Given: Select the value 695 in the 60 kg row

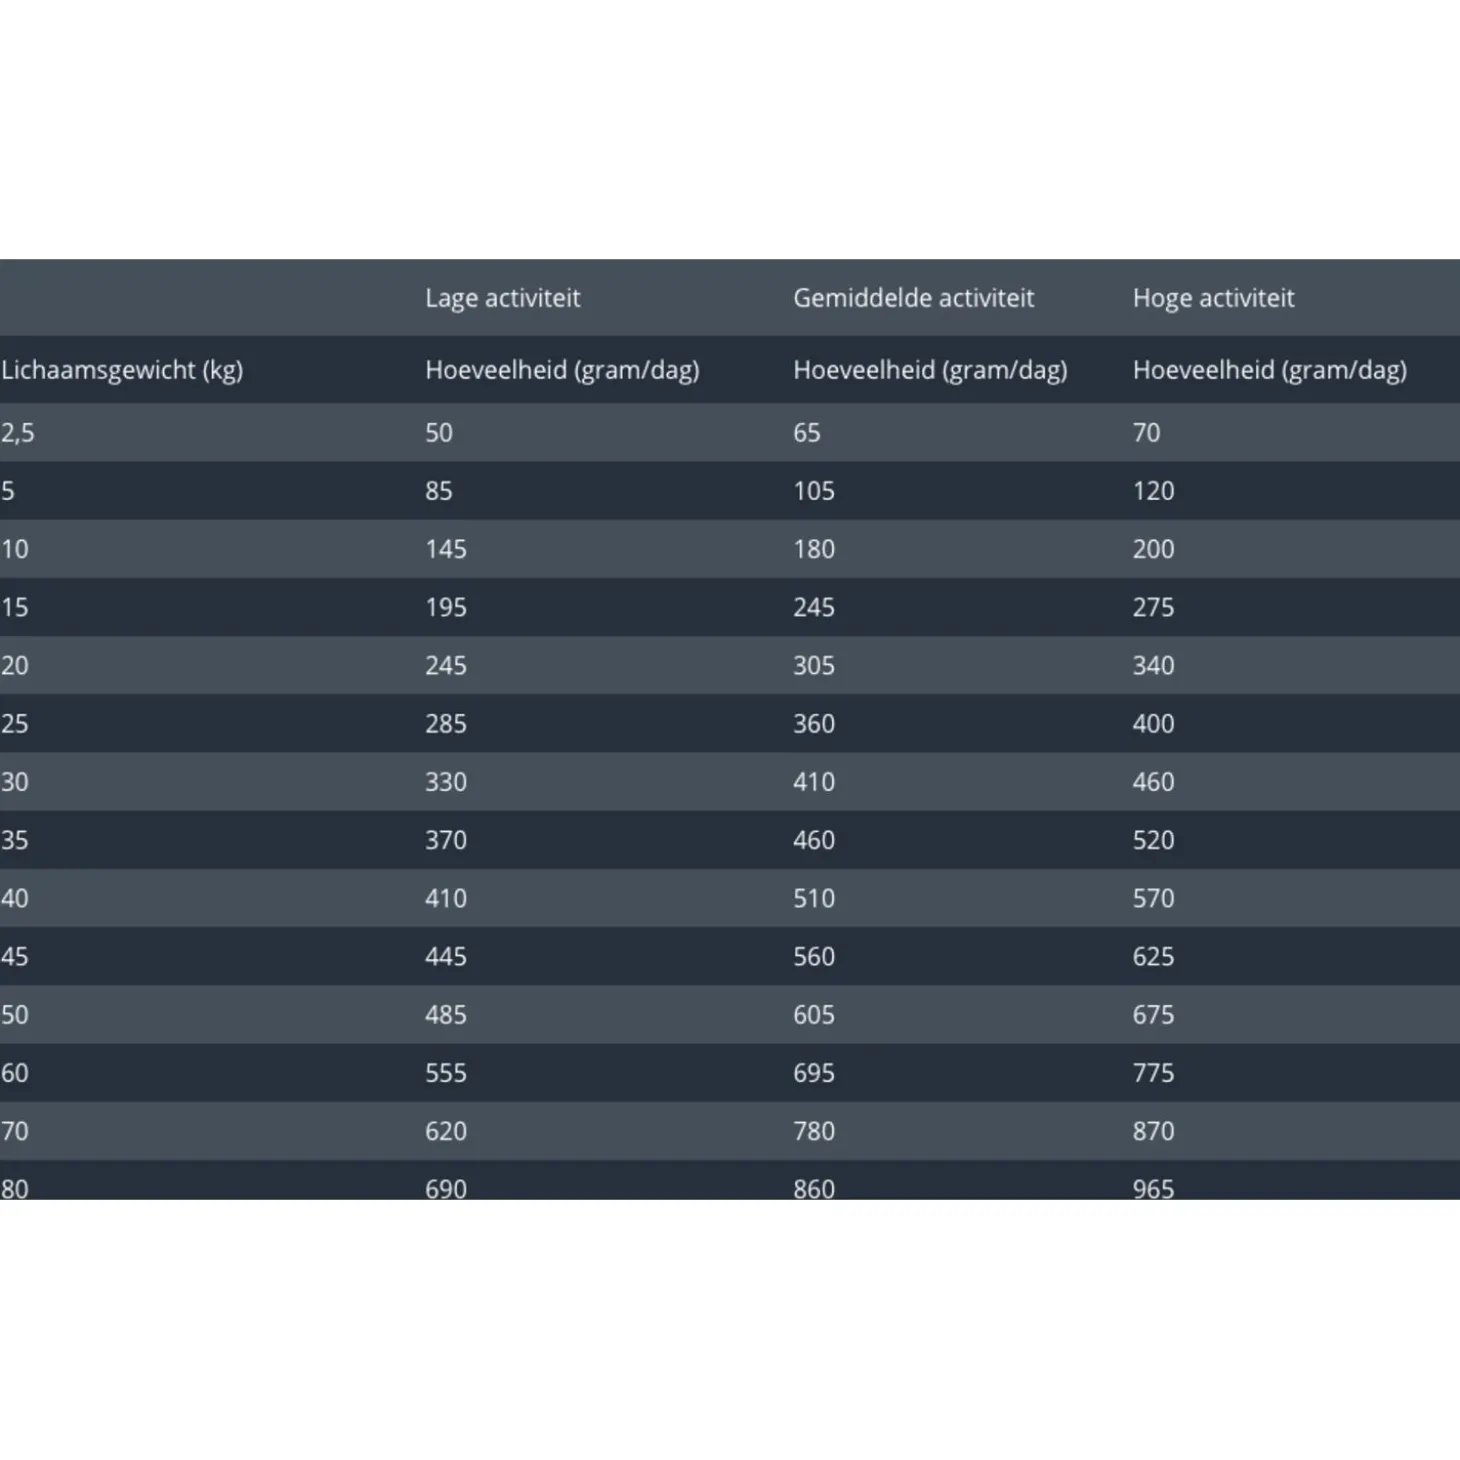Looking at the screenshot, I should pyautogui.click(x=813, y=1072).
